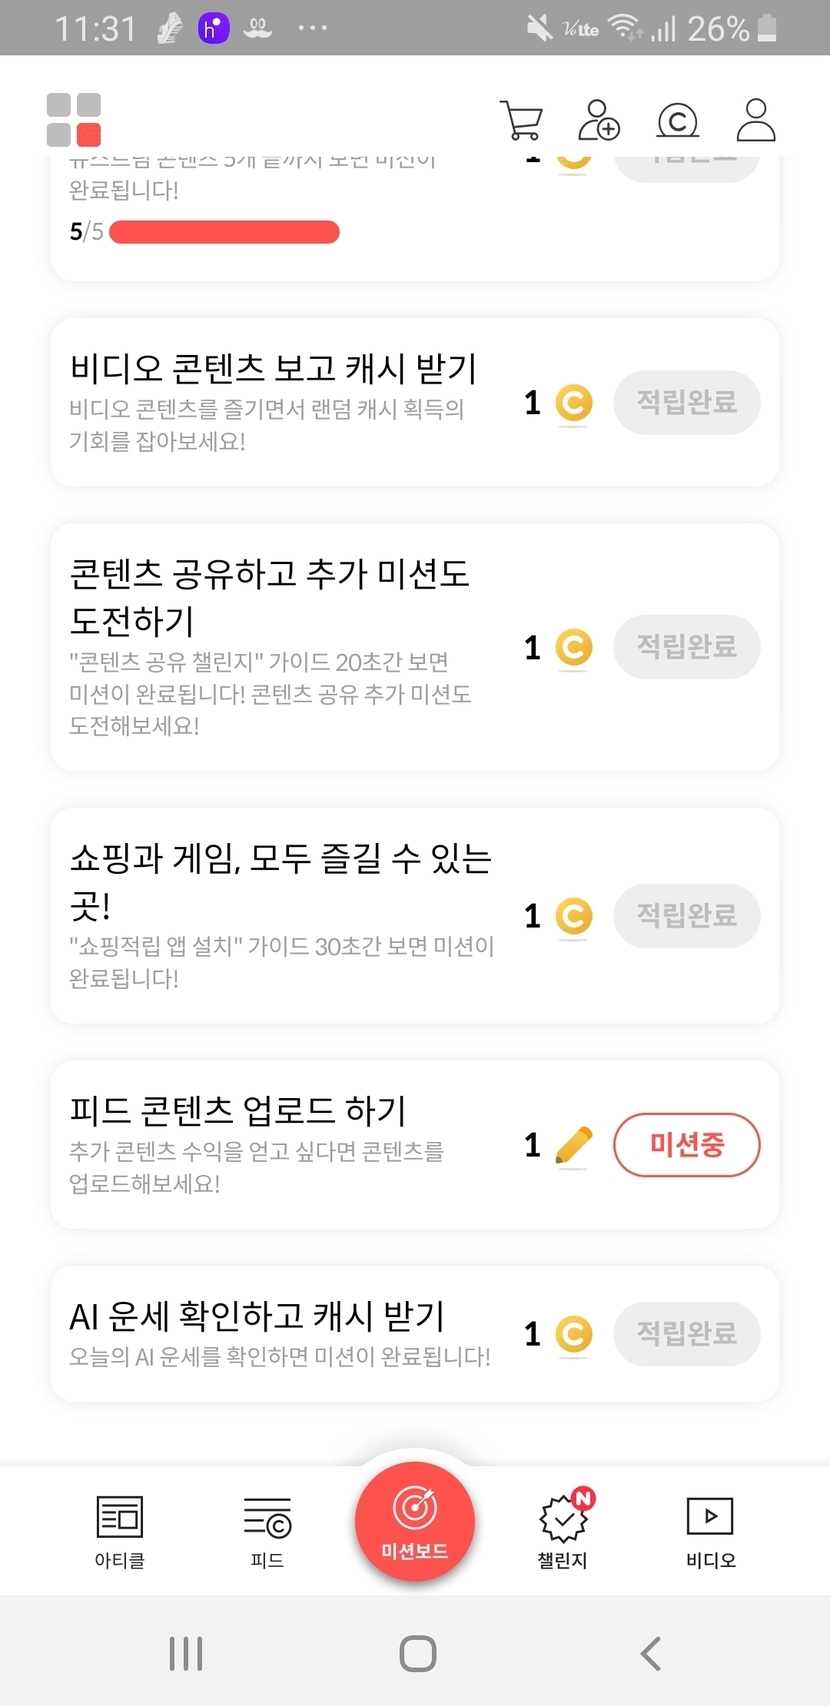Viewport: 830px width, 1706px height.
Task: Open the user profile icon
Action: 756,120
